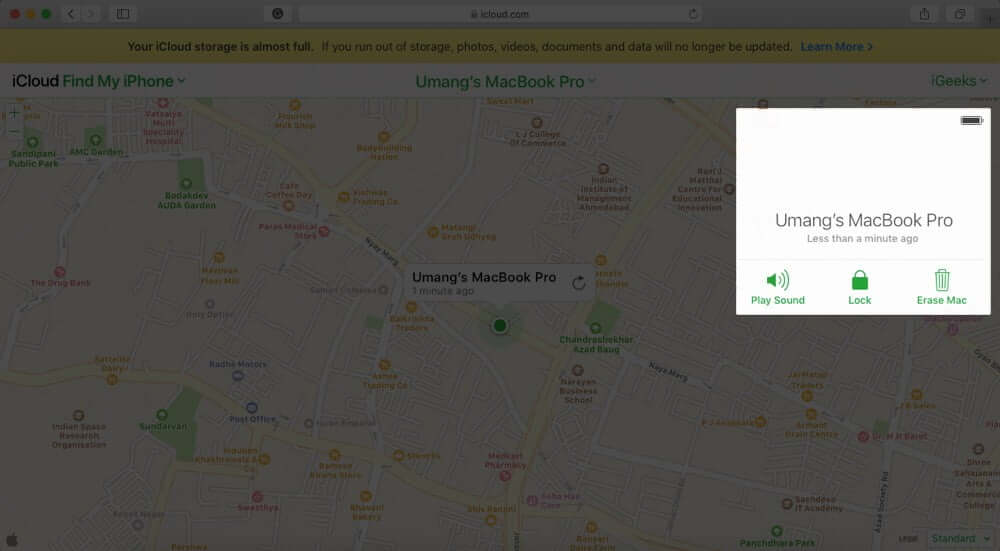Expand Umang's MacBook Pro devices dropdown

tap(505, 82)
